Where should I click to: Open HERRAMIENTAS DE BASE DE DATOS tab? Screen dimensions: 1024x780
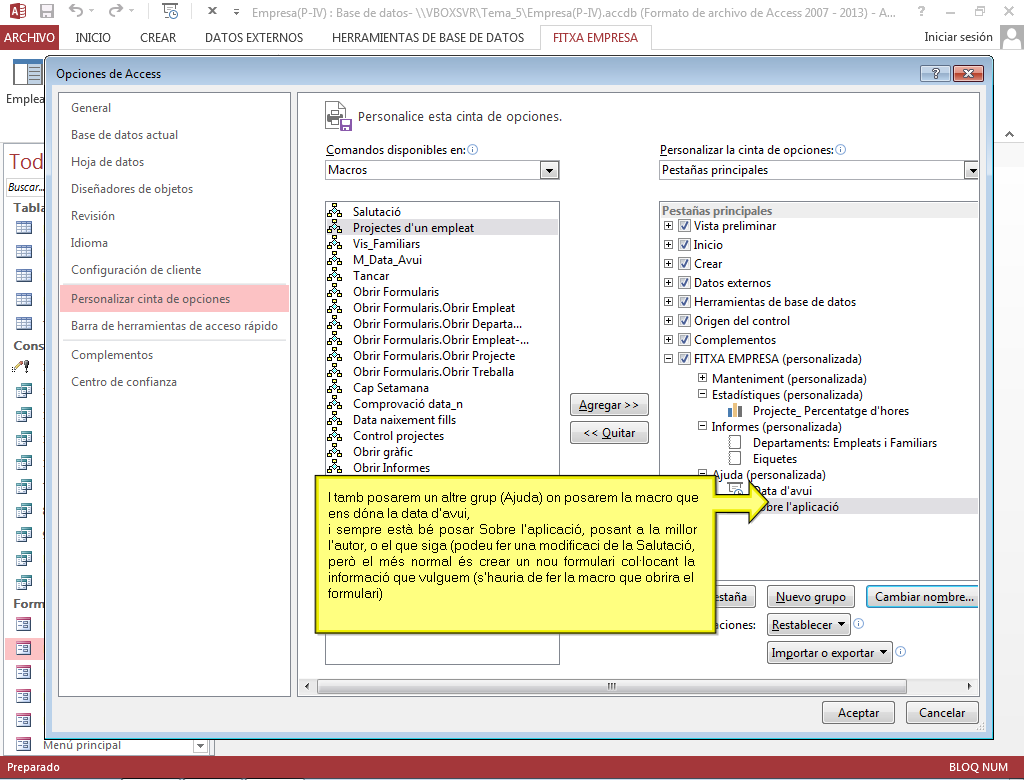[x=428, y=37]
